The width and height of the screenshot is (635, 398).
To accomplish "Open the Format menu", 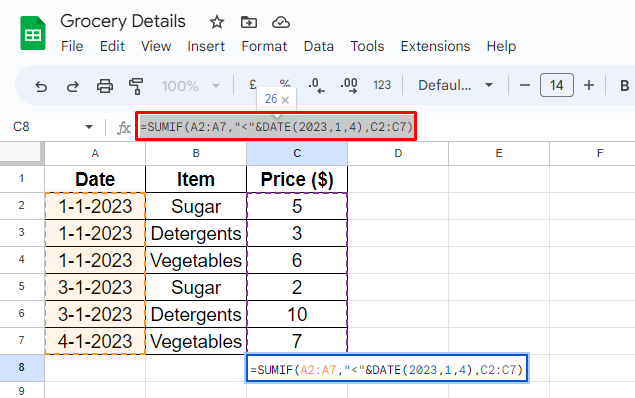I will (264, 46).
